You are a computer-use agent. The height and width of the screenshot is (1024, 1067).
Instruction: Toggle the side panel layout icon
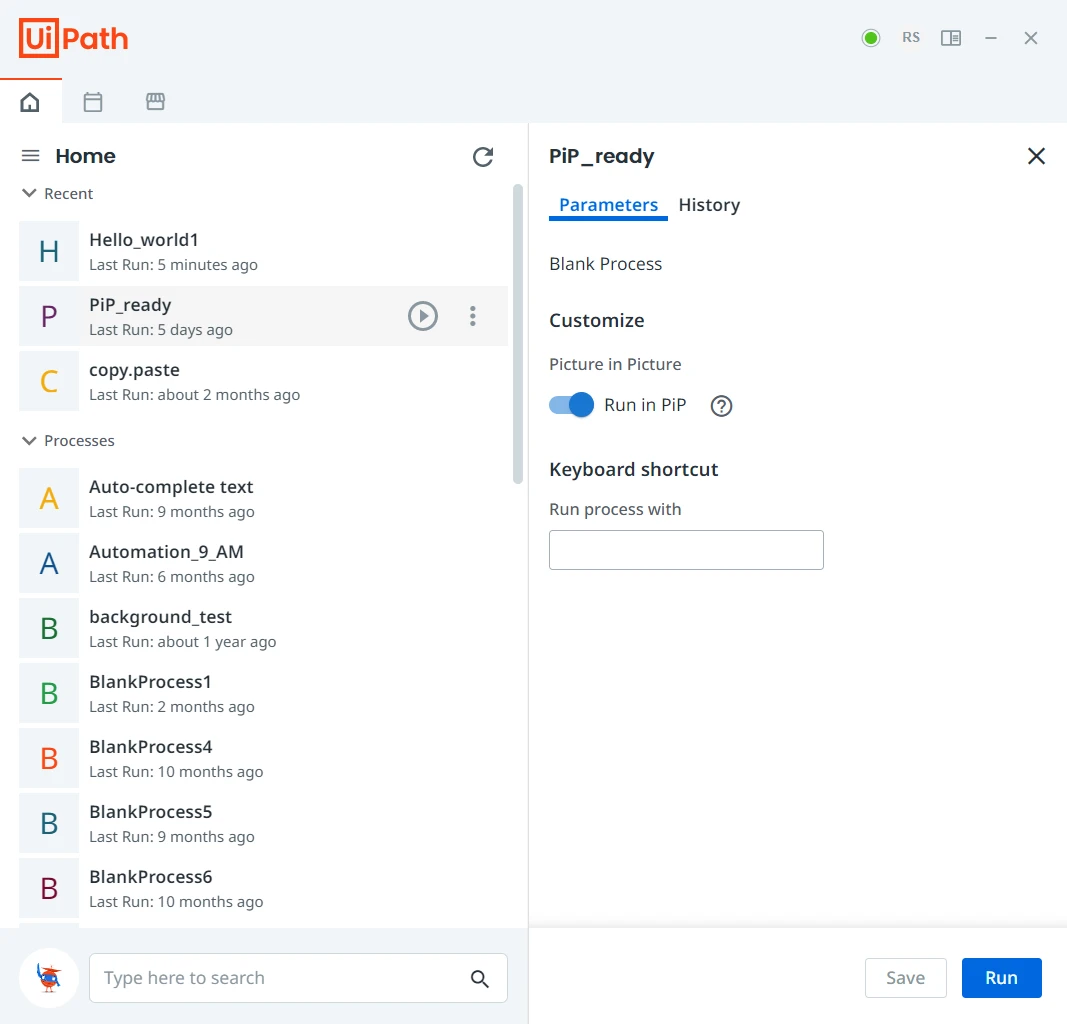[x=951, y=38]
